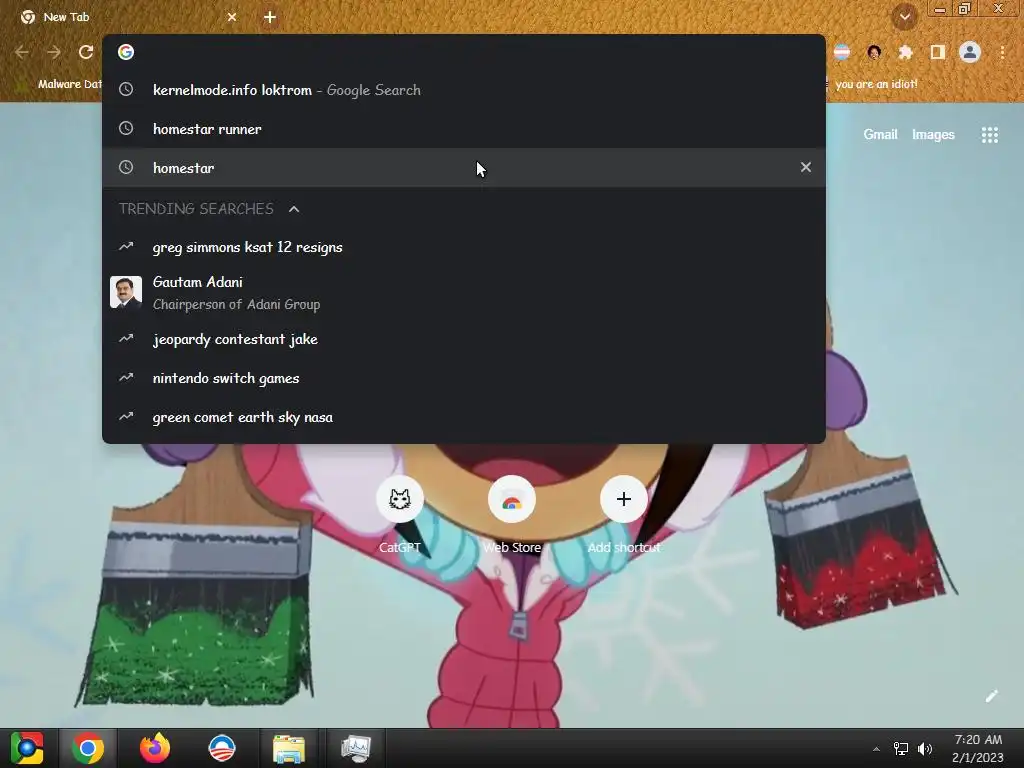Image resolution: width=1024 pixels, height=768 pixels.
Task: Click the clock icon beside 'homestar runner'
Action: 126,128
